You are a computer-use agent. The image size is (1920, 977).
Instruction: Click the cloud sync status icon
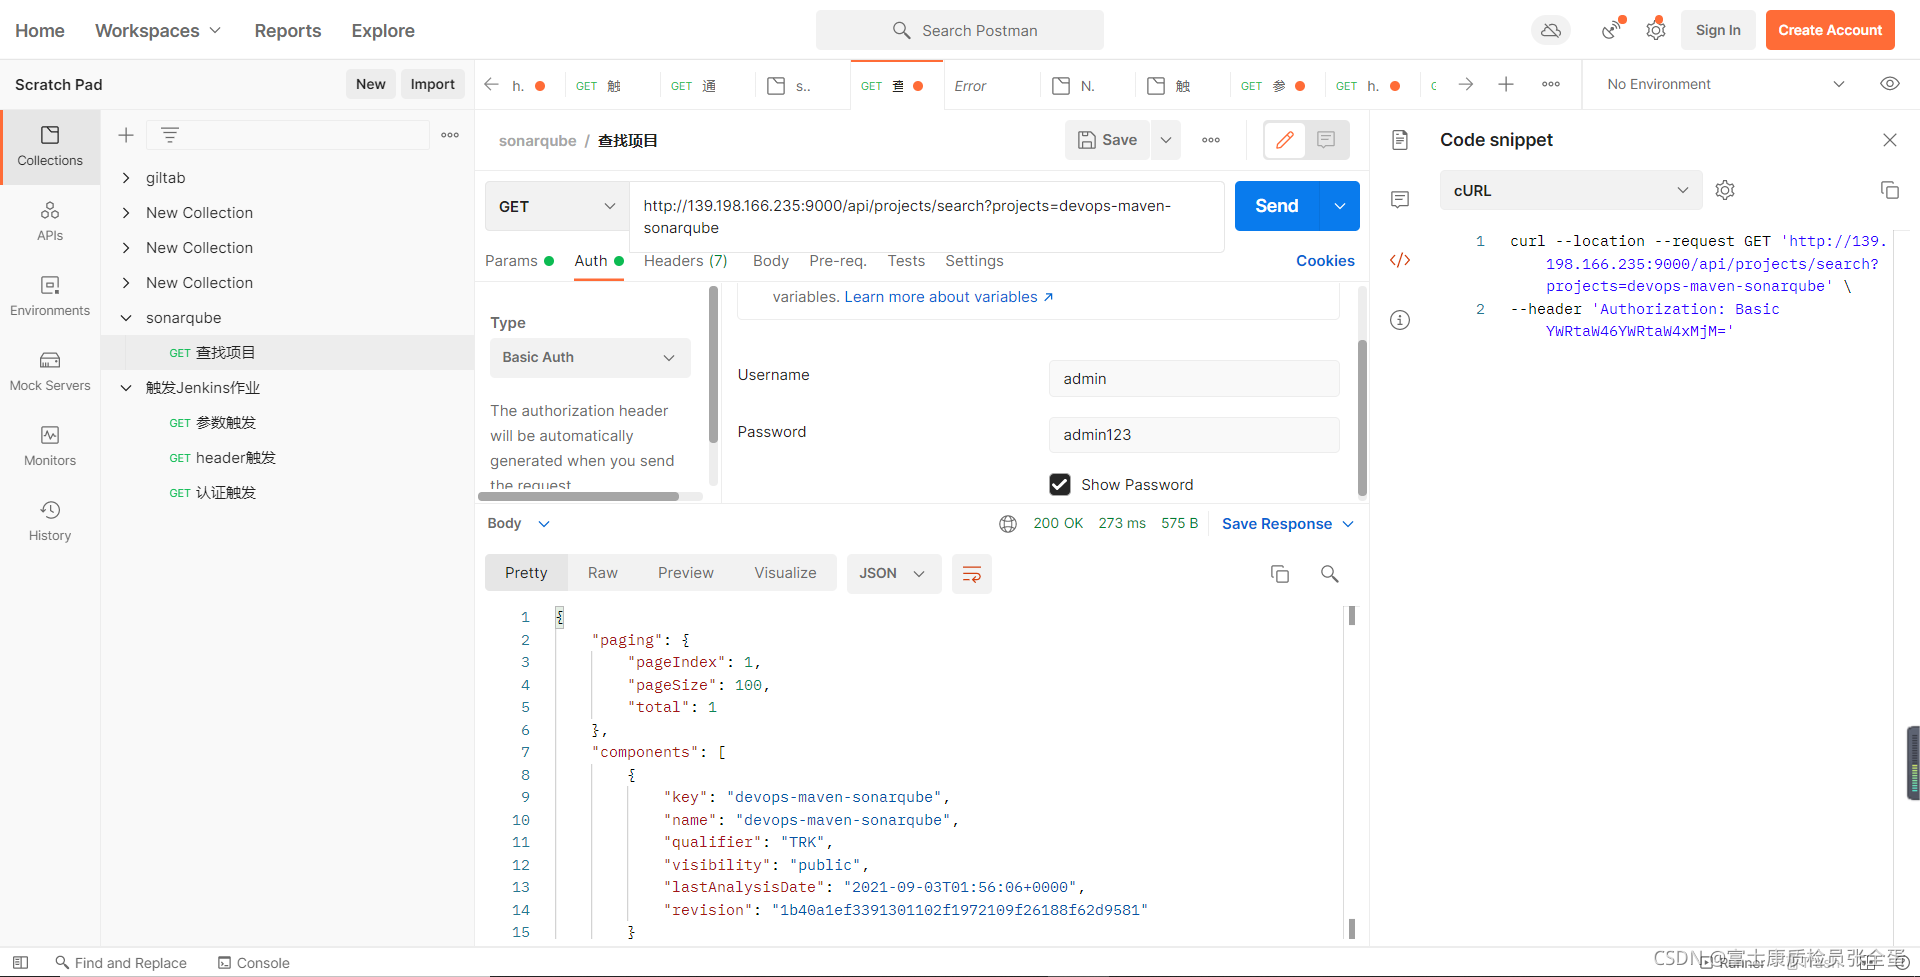click(x=1551, y=30)
